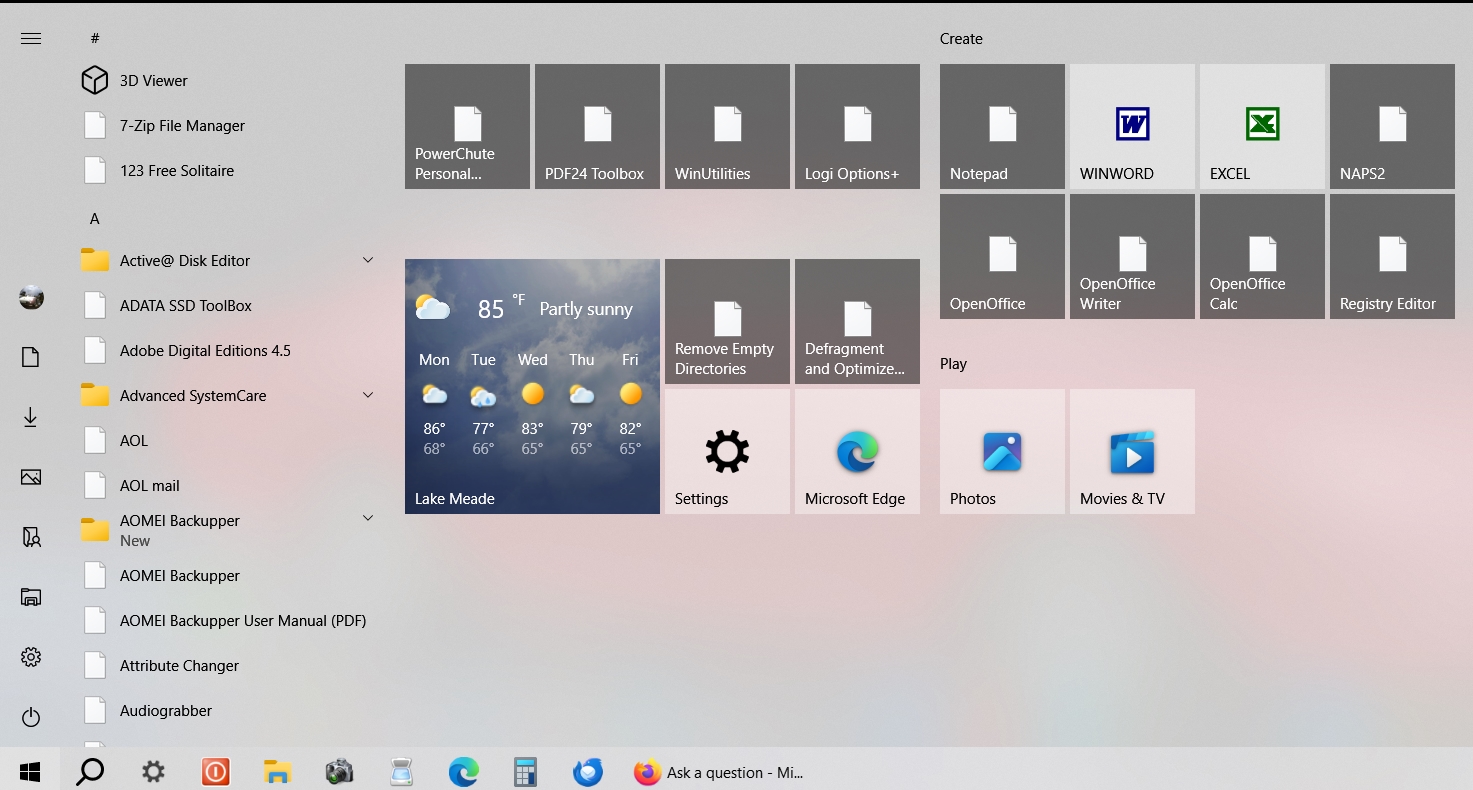Open Pictures from the Start sidebar
Image resolution: width=1473 pixels, height=790 pixels.
31,477
